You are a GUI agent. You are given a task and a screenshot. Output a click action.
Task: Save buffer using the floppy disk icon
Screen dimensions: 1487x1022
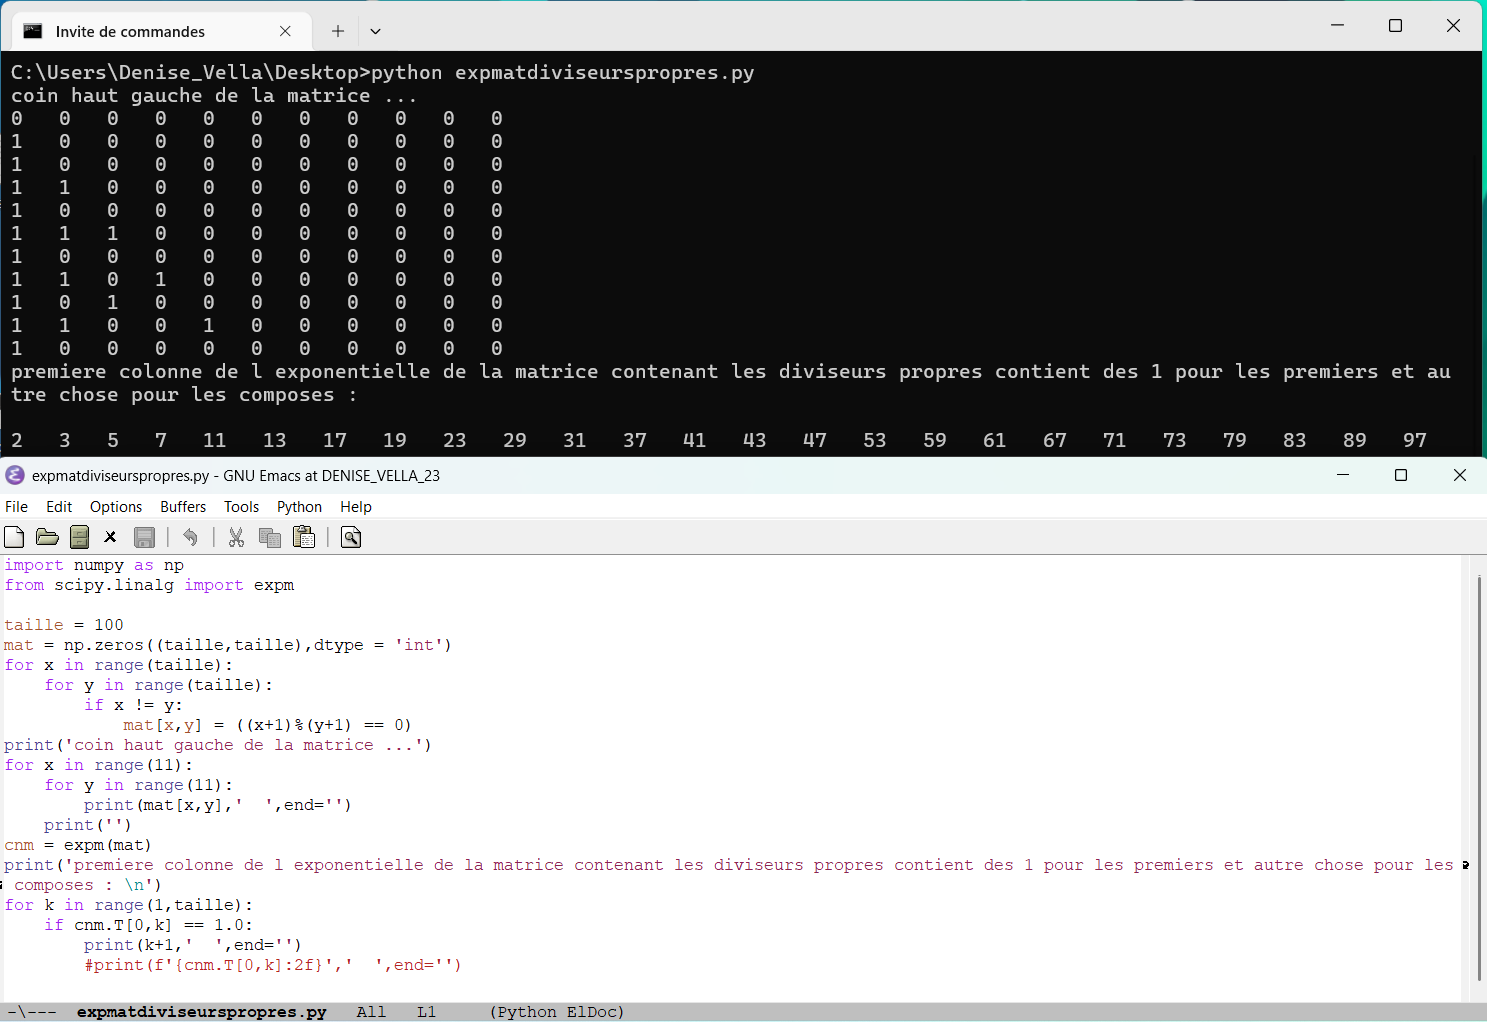point(144,538)
